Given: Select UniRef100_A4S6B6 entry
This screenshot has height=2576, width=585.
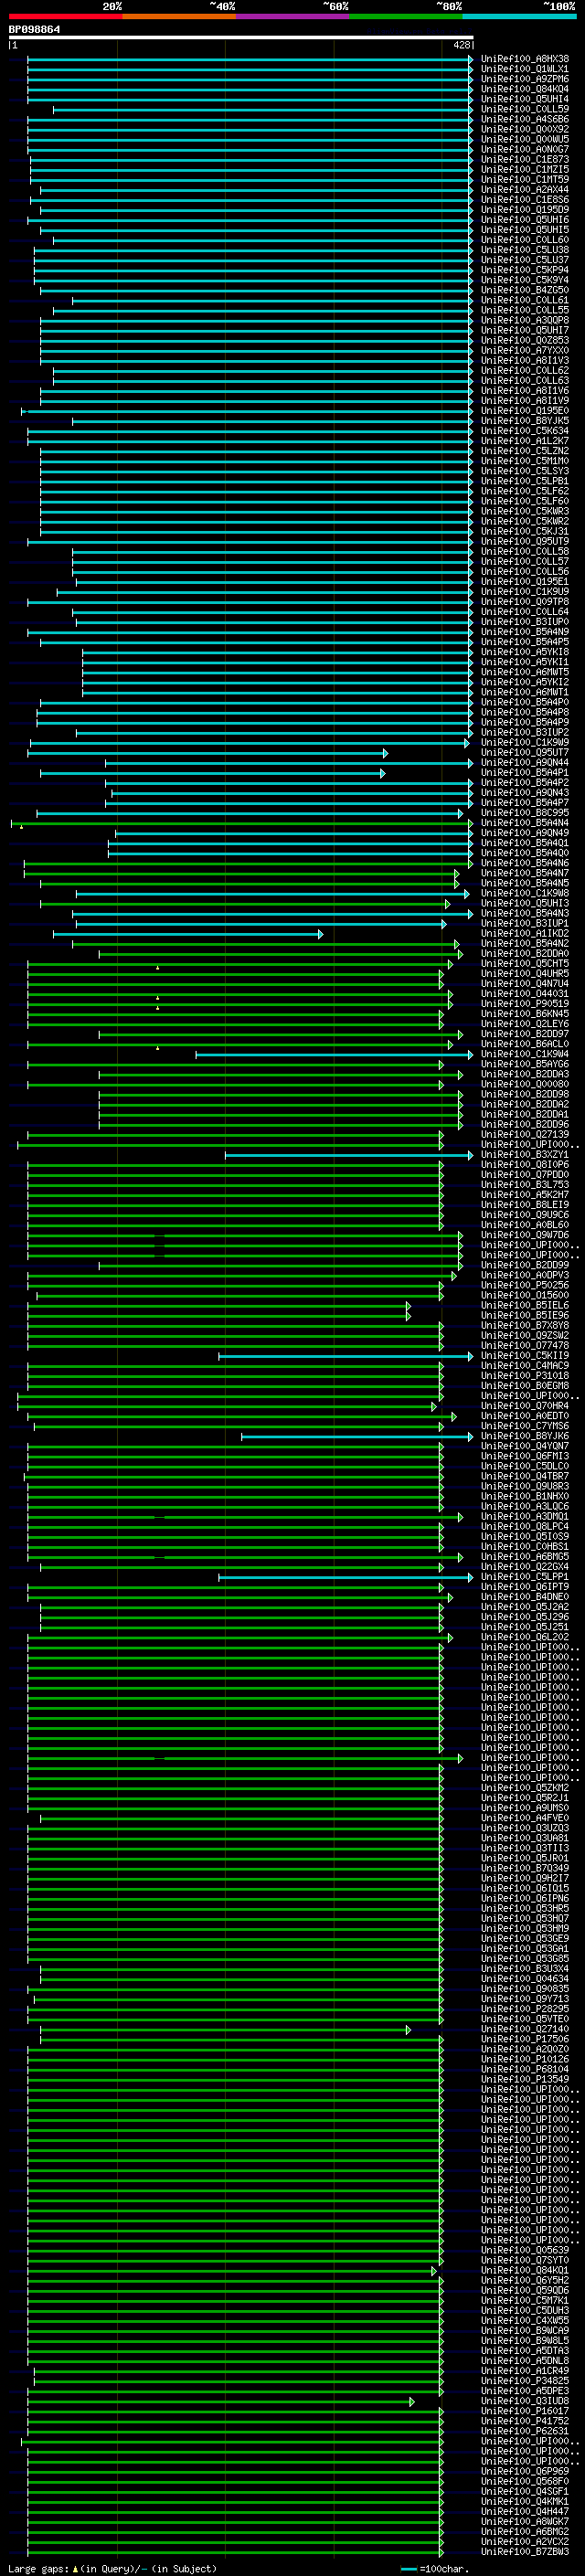Looking at the screenshot, I should click(x=525, y=119).
